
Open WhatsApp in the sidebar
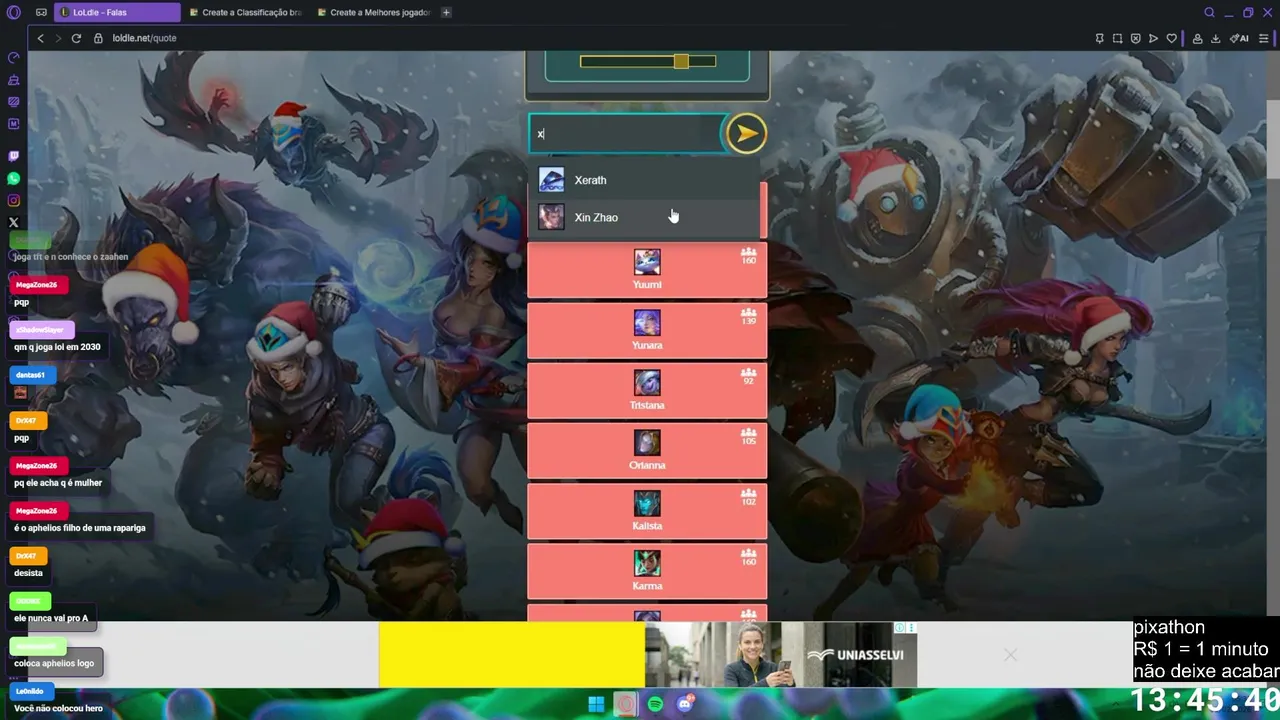click(14, 178)
